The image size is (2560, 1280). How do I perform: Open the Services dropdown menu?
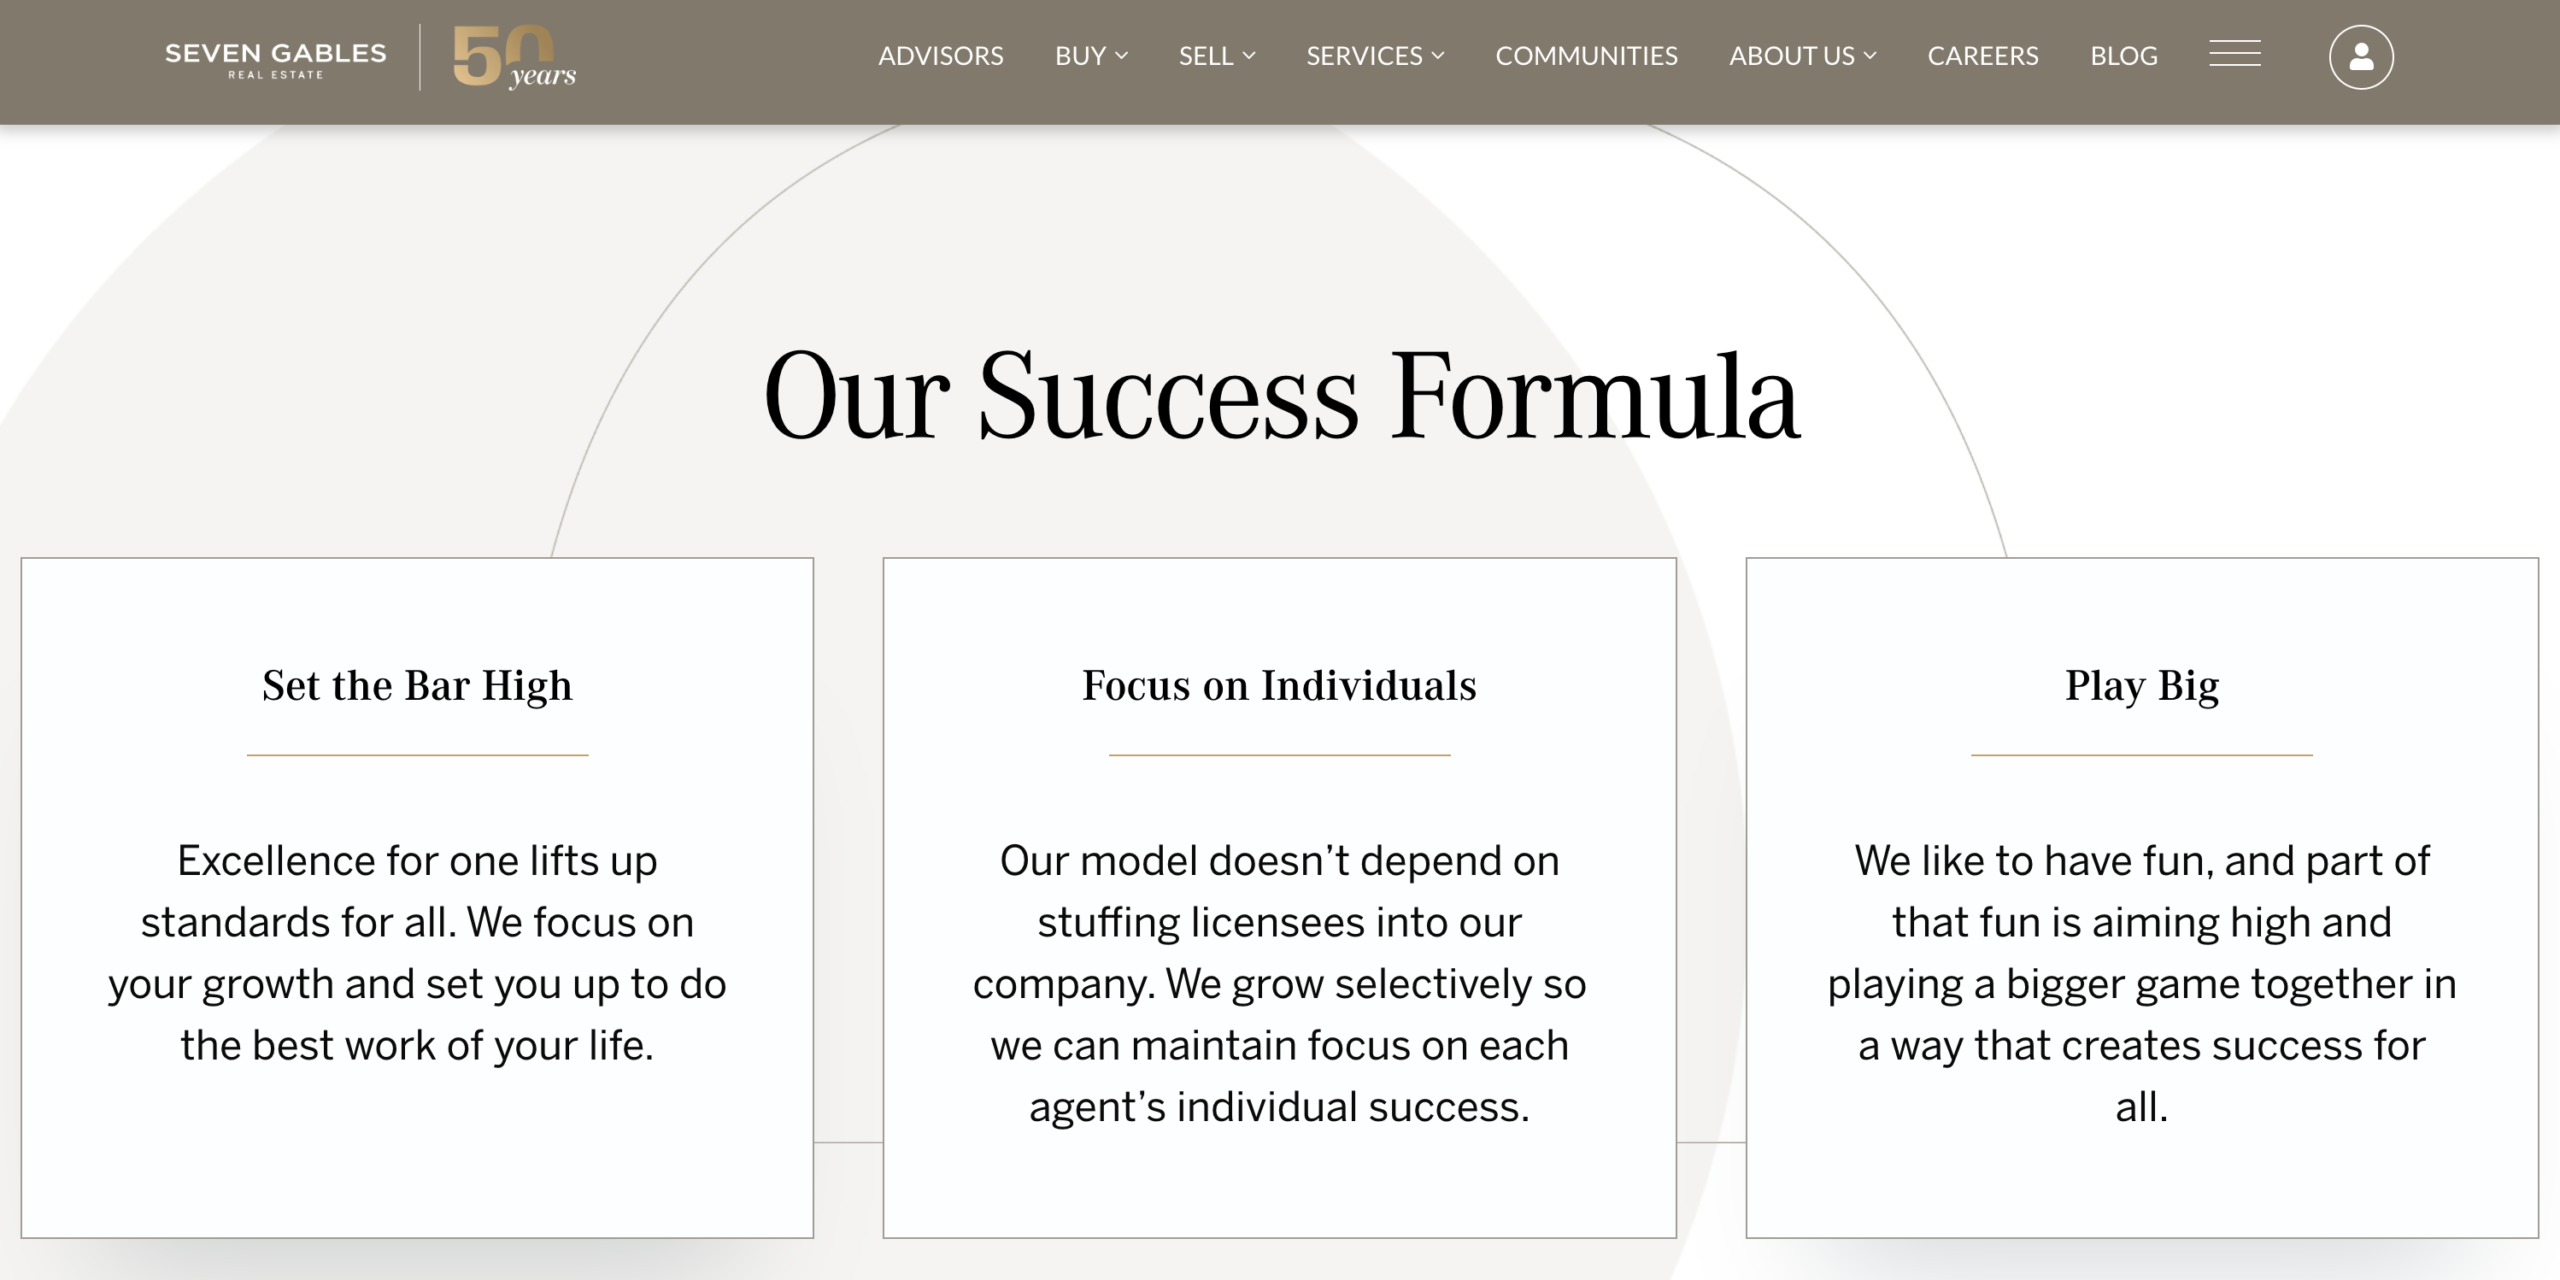pyautogui.click(x=1375, y=56)
